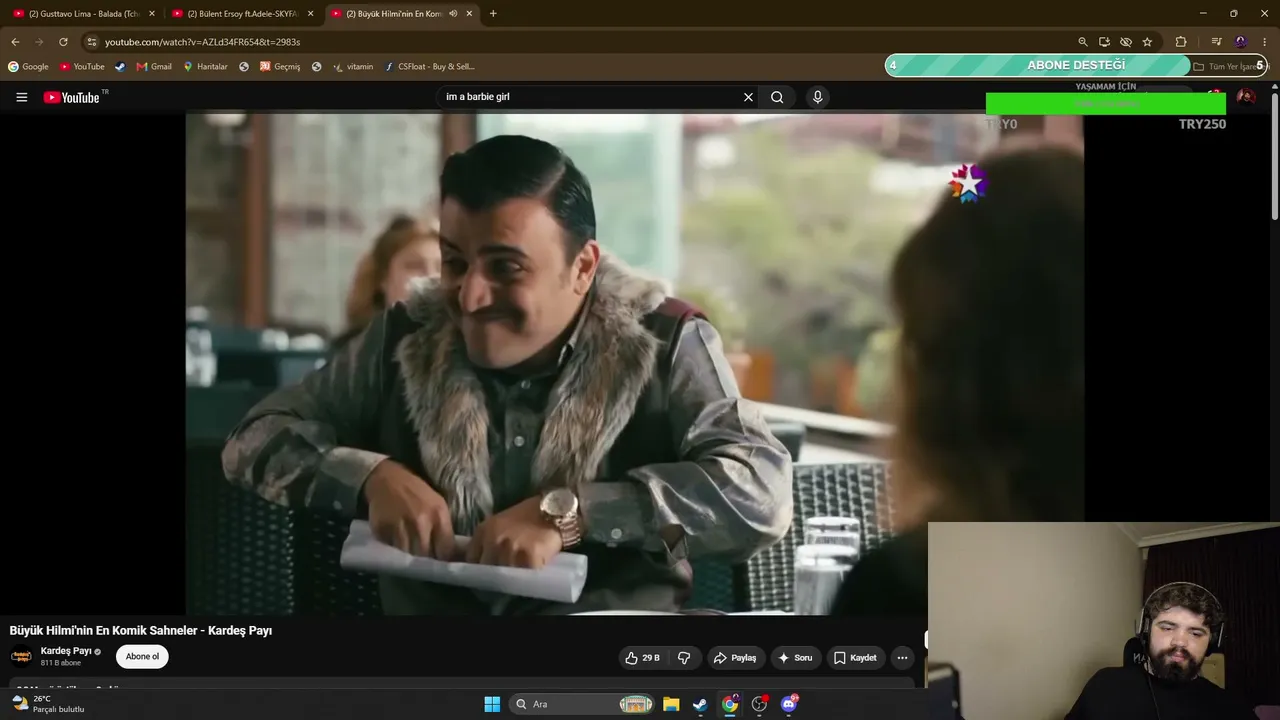The image size is (1280, 720).
Task: Close the Gusttavo Lima tab
Action: [x=152, y=14]
